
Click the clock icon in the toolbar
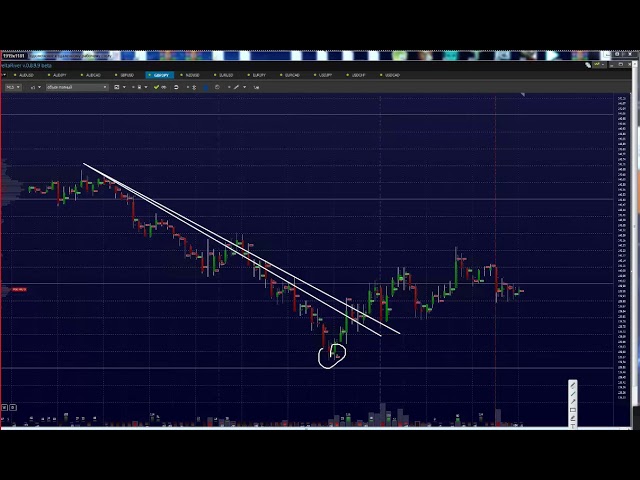[217, 87]
